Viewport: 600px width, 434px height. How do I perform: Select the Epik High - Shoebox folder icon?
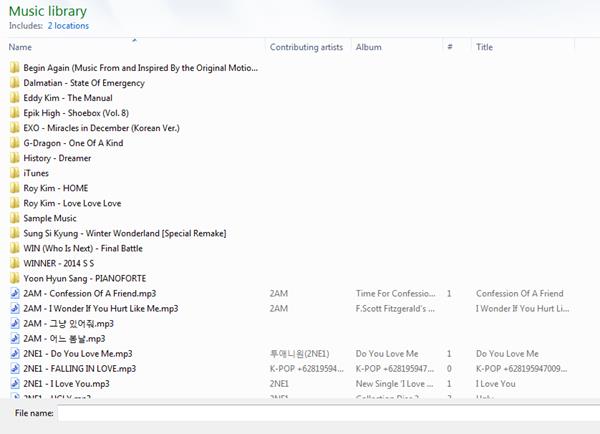(x=15, y=113)
